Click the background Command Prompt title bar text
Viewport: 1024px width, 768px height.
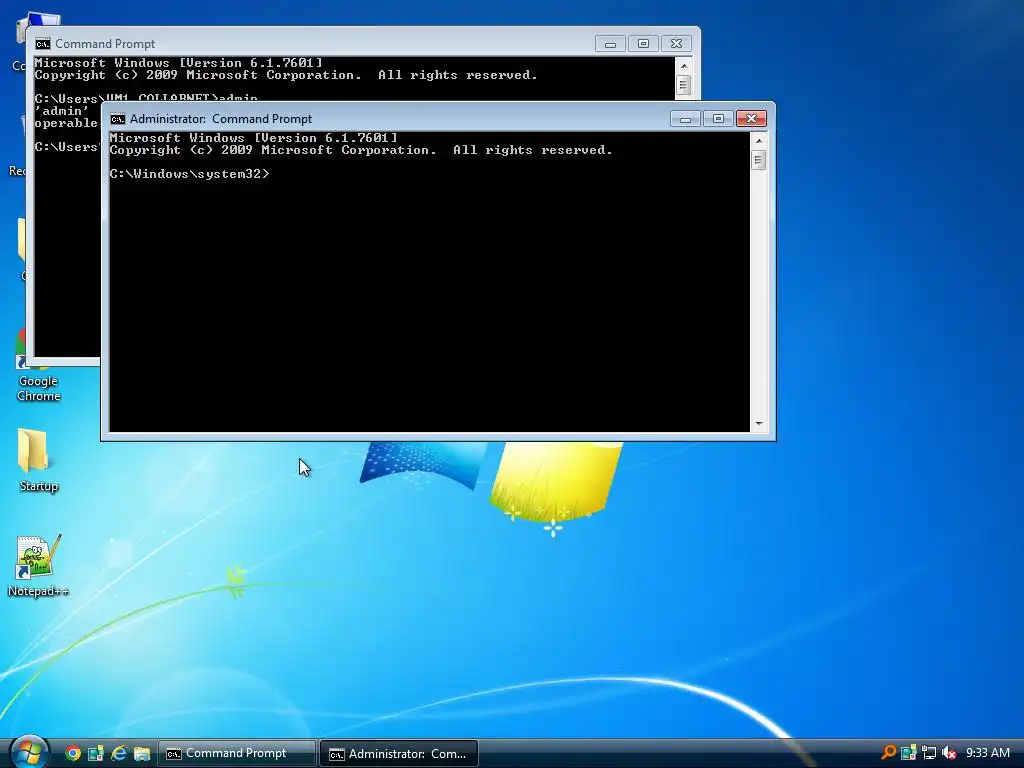pos(105,44)
